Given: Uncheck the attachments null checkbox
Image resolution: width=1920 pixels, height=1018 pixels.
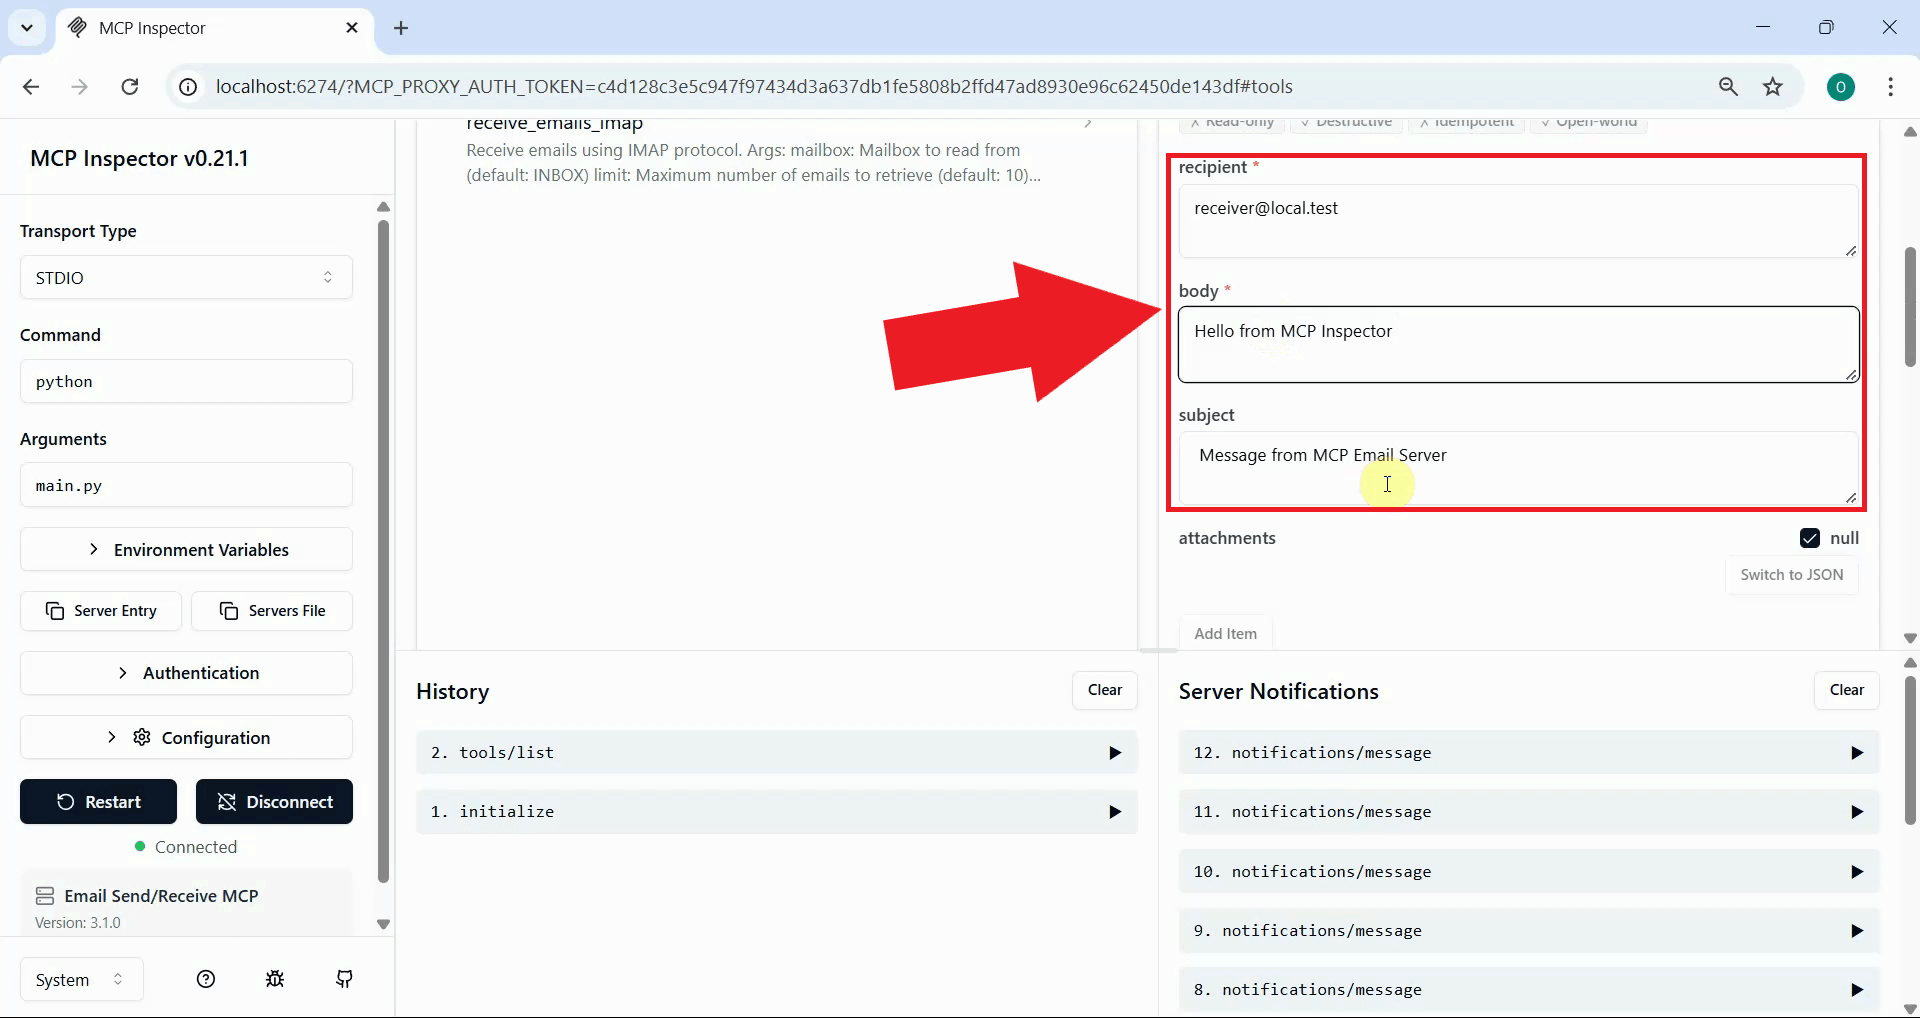Looking at the screenshot, I should pyautogui.click(x=1809, y=538).
